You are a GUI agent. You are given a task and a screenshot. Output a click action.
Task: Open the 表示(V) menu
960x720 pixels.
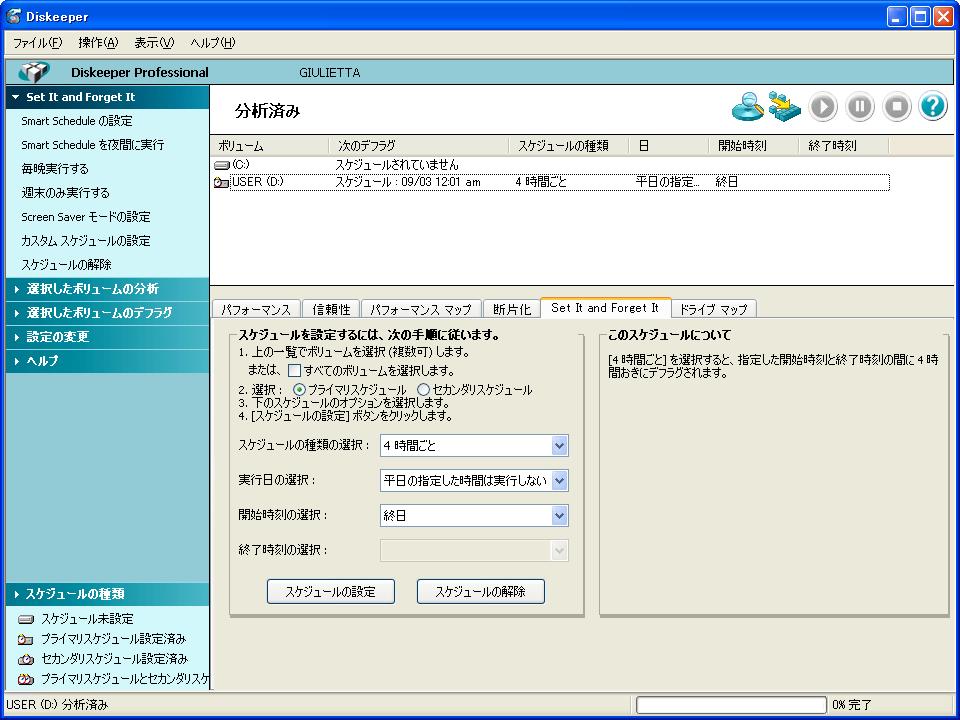154,43
